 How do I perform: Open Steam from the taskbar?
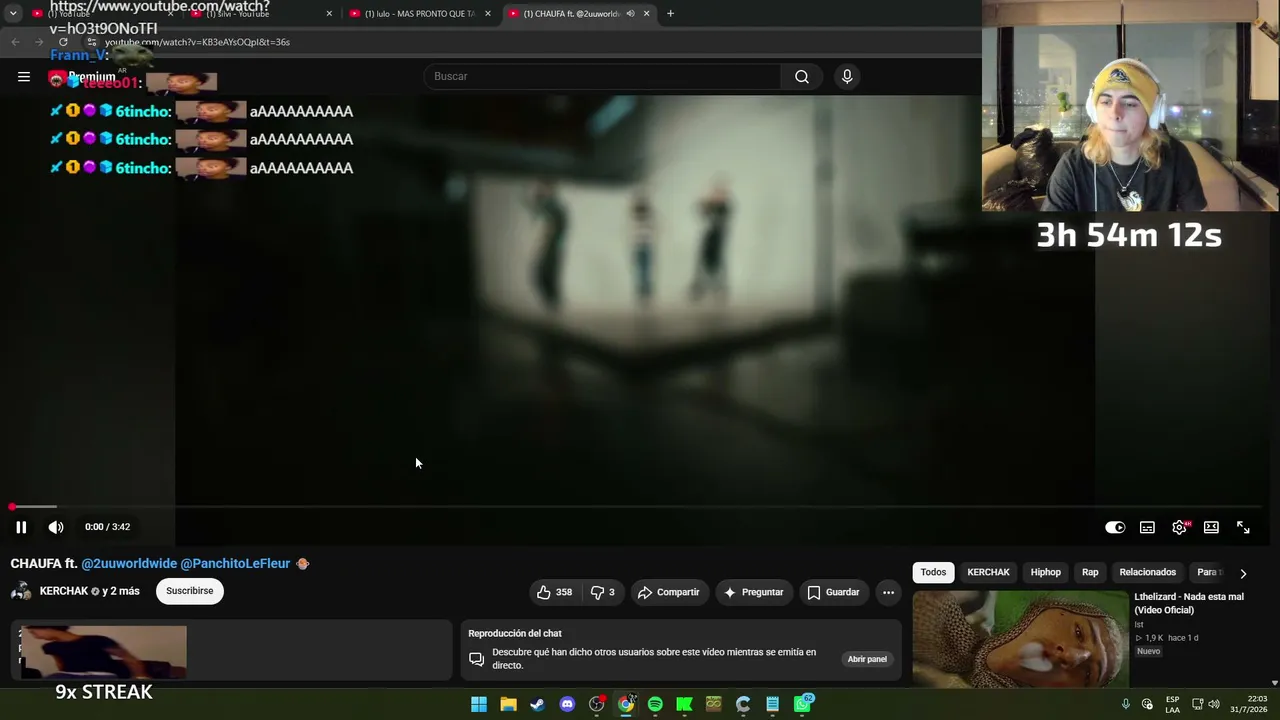(538, 704)
